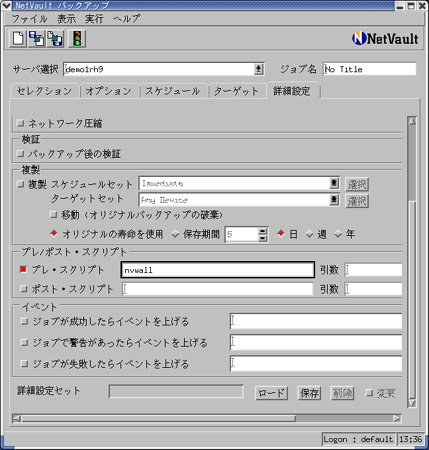Enable the ネットワーク圧縮 checkbox
The height and width of the screenshot is (450, 429).
[x=21, y=123]
